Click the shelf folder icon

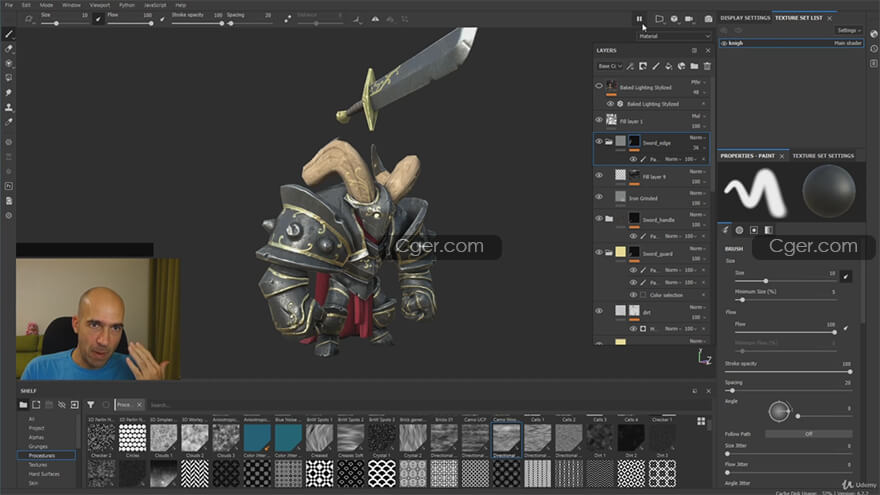23,405
